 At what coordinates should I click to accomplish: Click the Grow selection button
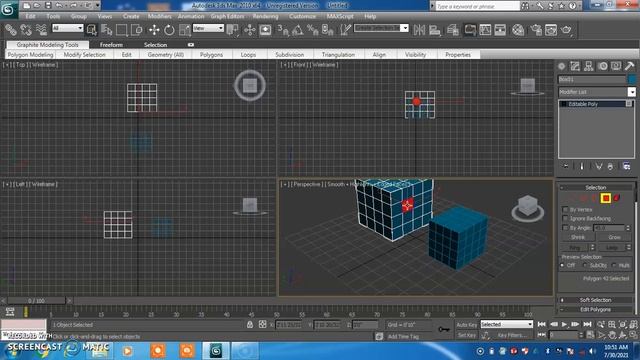614,237
